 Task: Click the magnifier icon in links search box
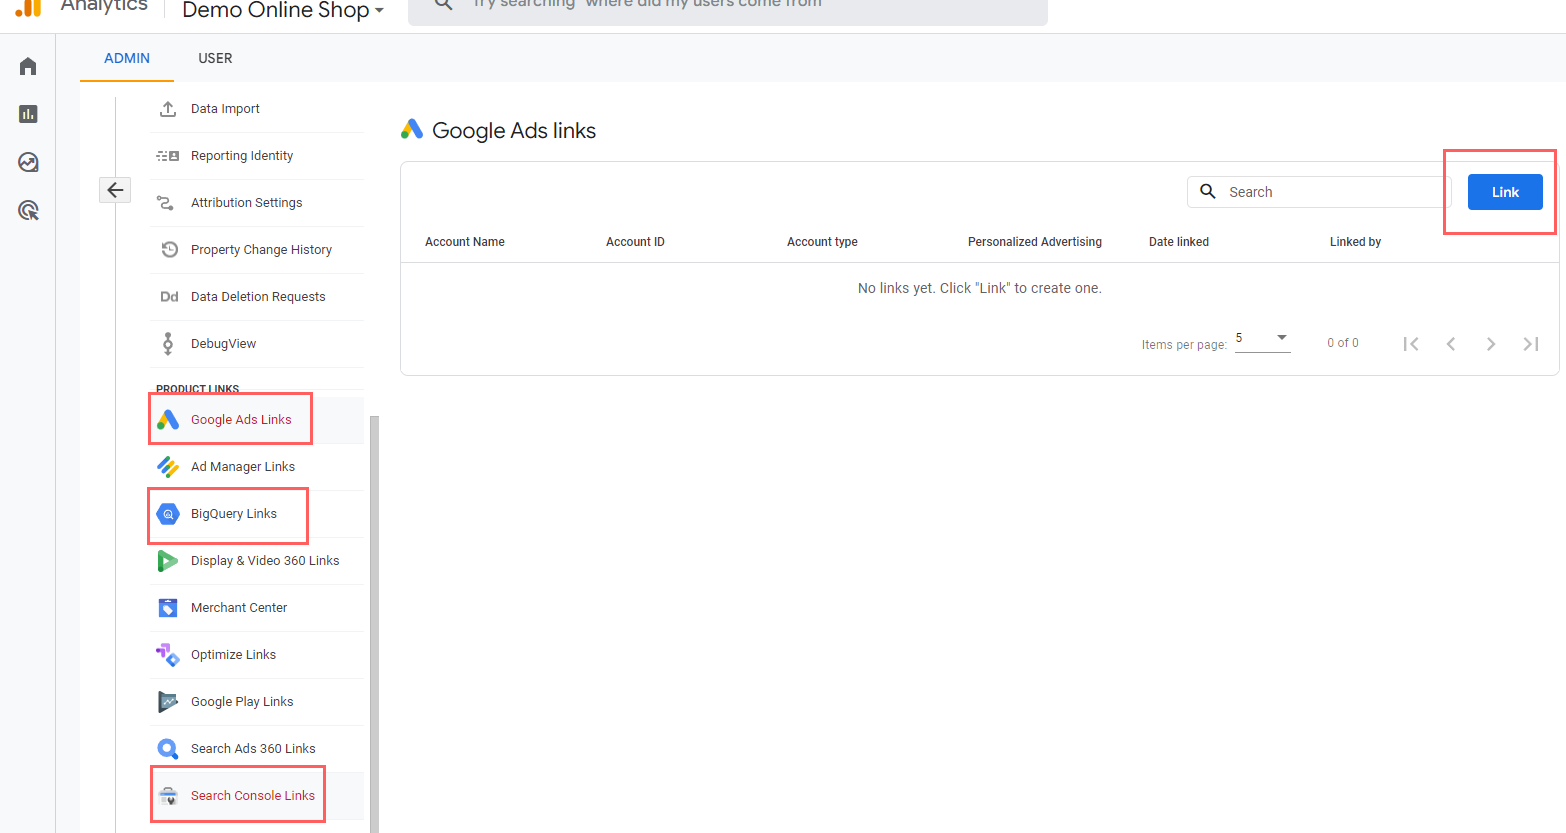click(x=1208, y=192)
